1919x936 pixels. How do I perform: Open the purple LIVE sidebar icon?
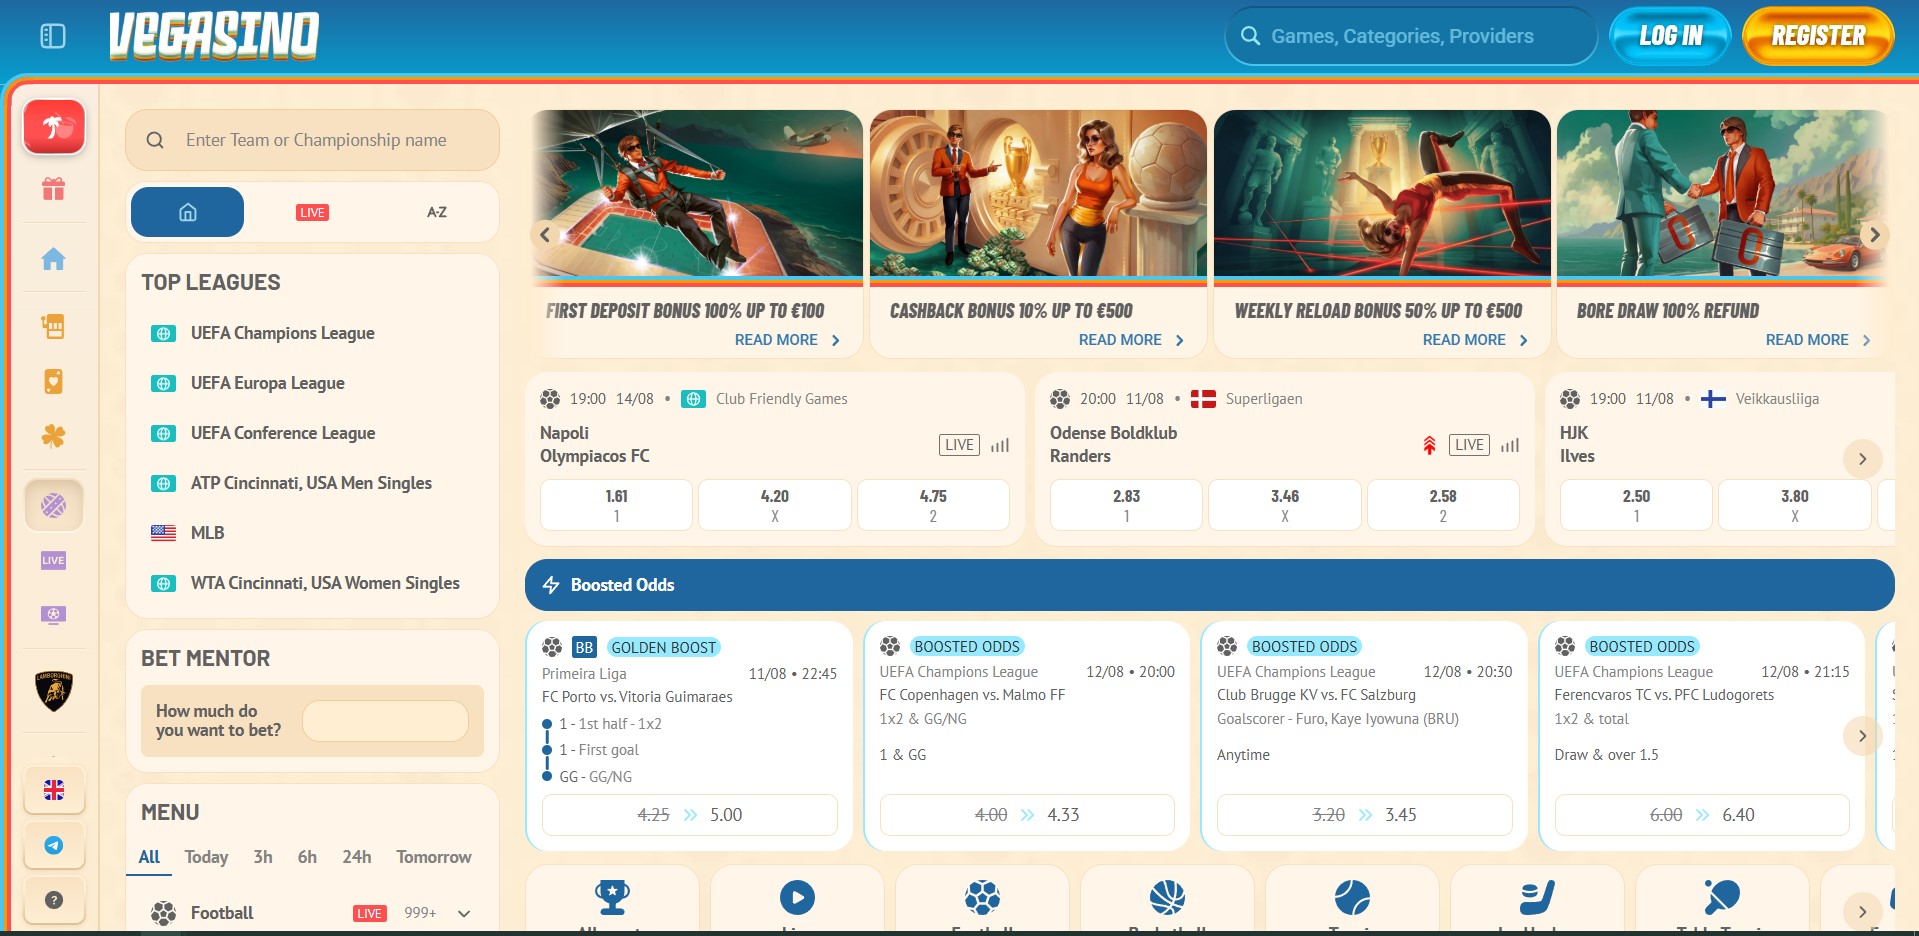54,560
